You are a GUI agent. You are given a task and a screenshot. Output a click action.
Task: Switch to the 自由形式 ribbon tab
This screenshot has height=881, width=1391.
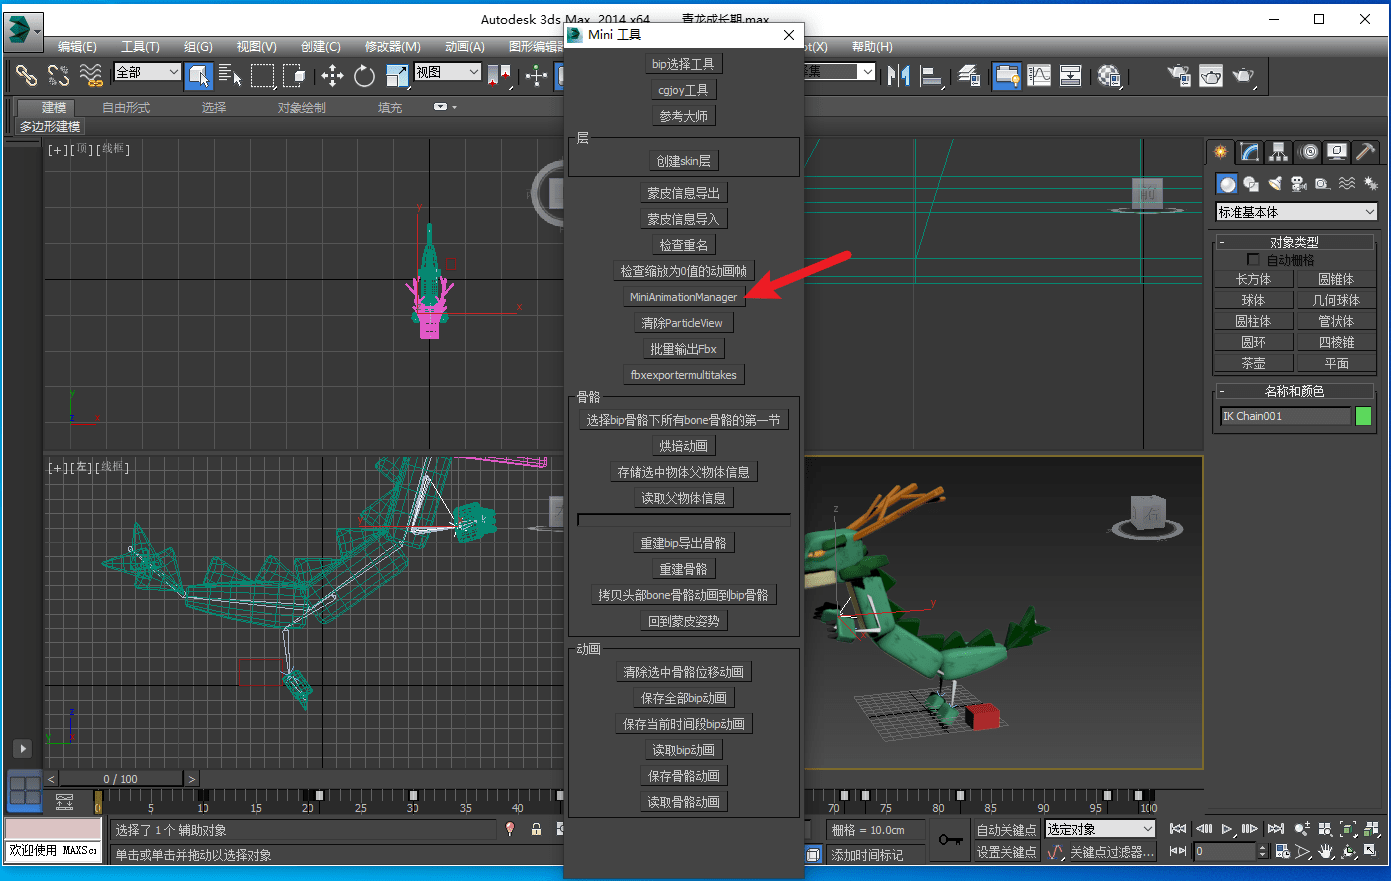126,107
